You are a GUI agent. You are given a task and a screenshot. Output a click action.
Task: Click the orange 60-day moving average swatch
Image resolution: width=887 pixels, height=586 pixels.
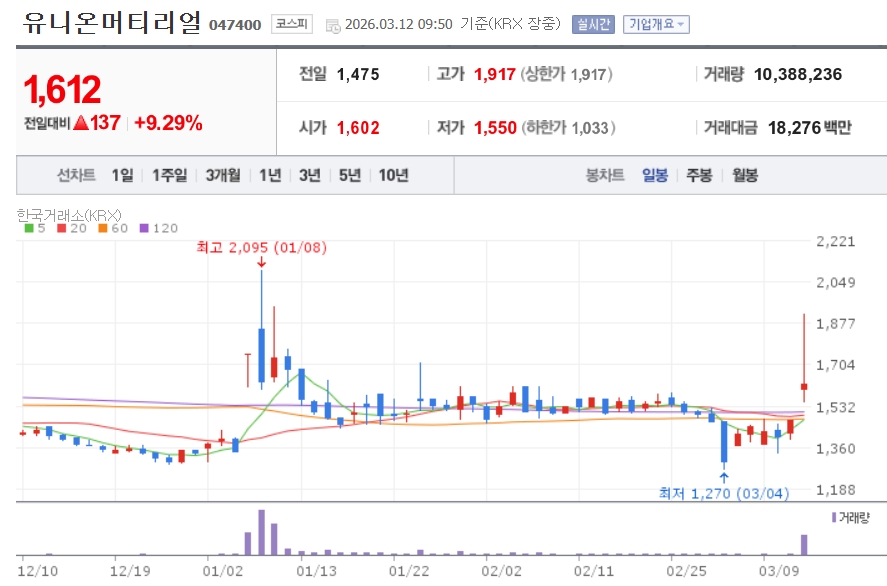coord(102,228)
